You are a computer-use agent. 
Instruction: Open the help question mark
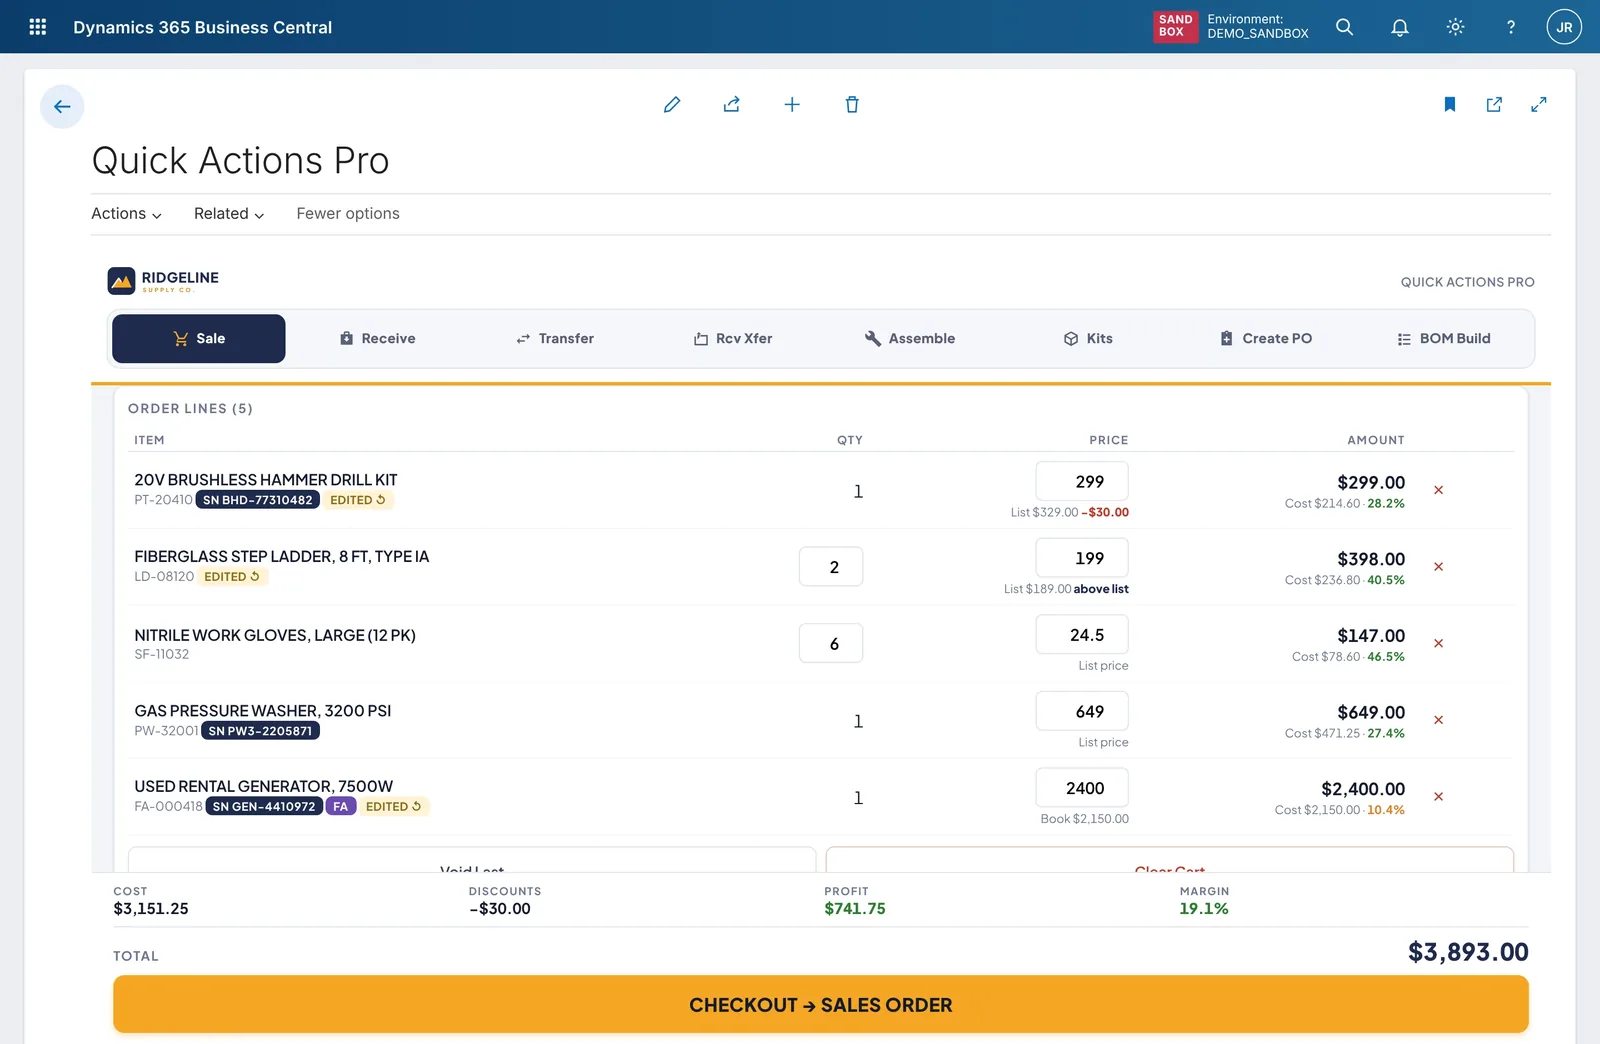pyautogui.click(x=1510, y=27)
